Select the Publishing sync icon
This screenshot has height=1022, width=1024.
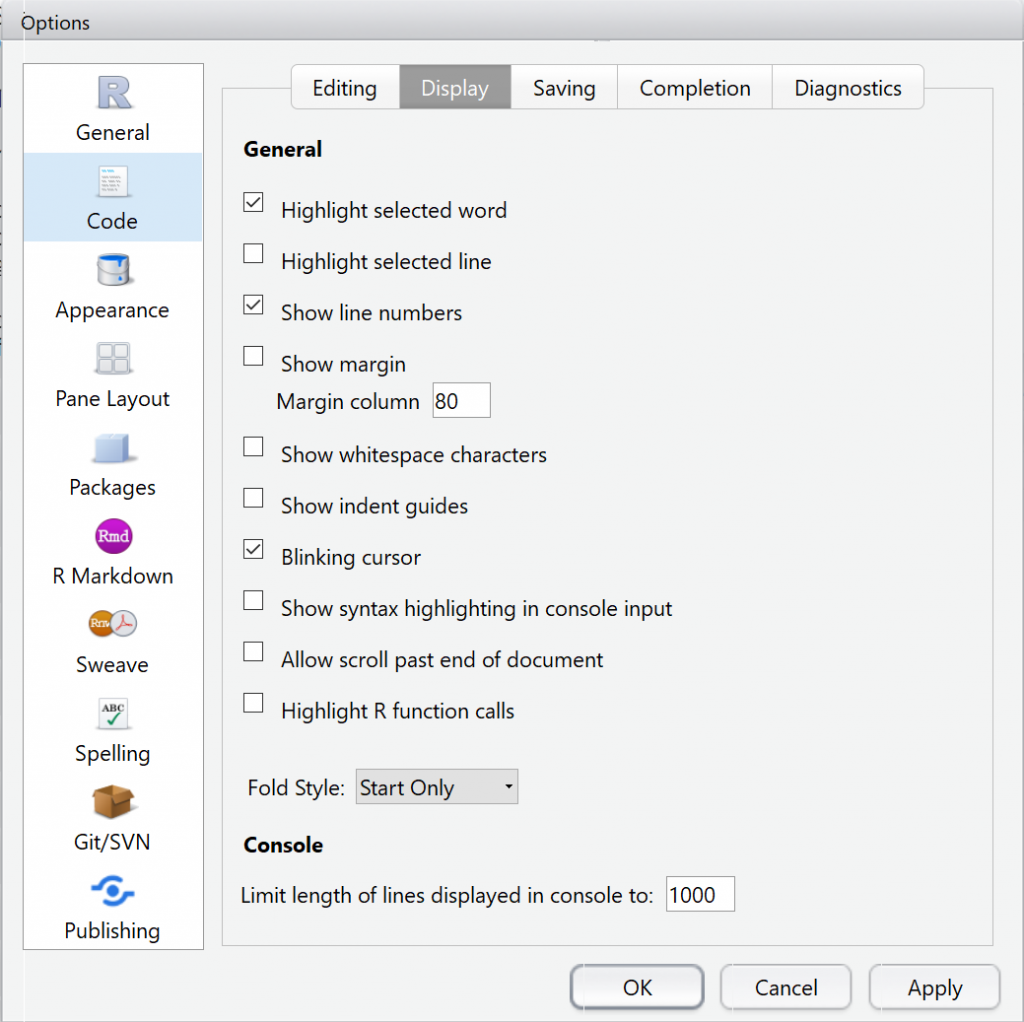[113, 891]
